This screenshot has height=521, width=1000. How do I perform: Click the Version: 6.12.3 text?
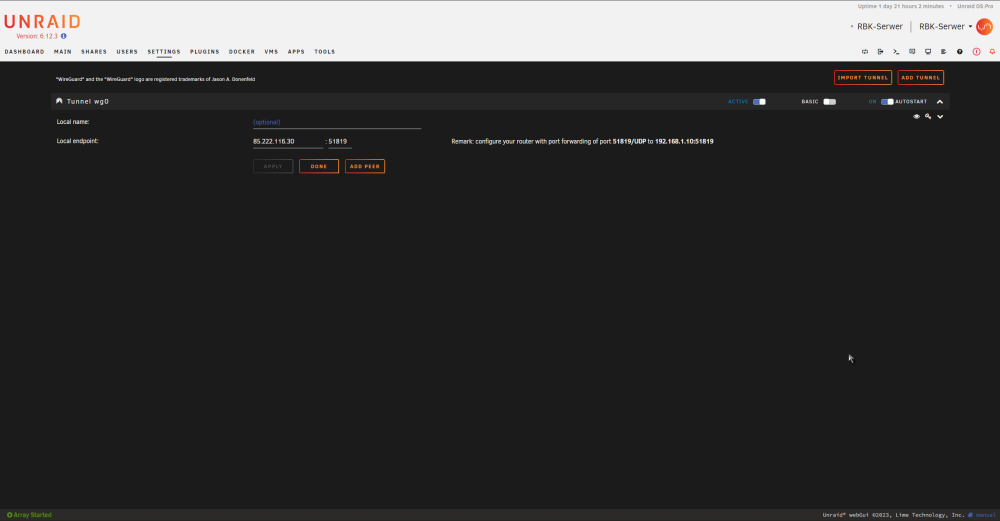[37, 36]
